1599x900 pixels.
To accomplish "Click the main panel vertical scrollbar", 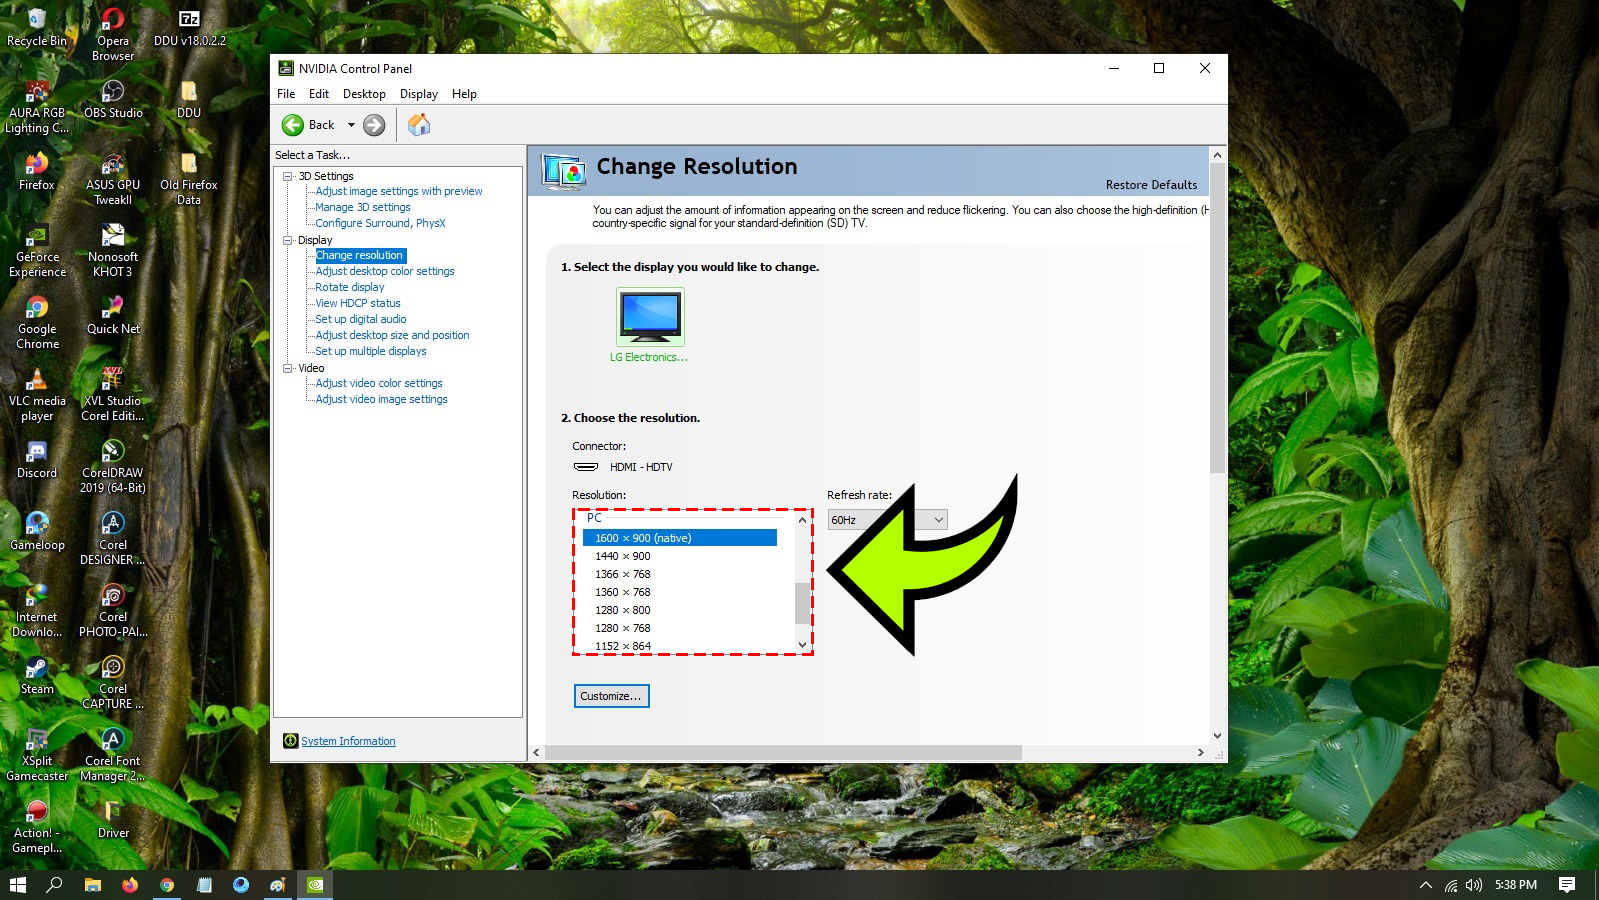I will click(x=1217, y=320).
